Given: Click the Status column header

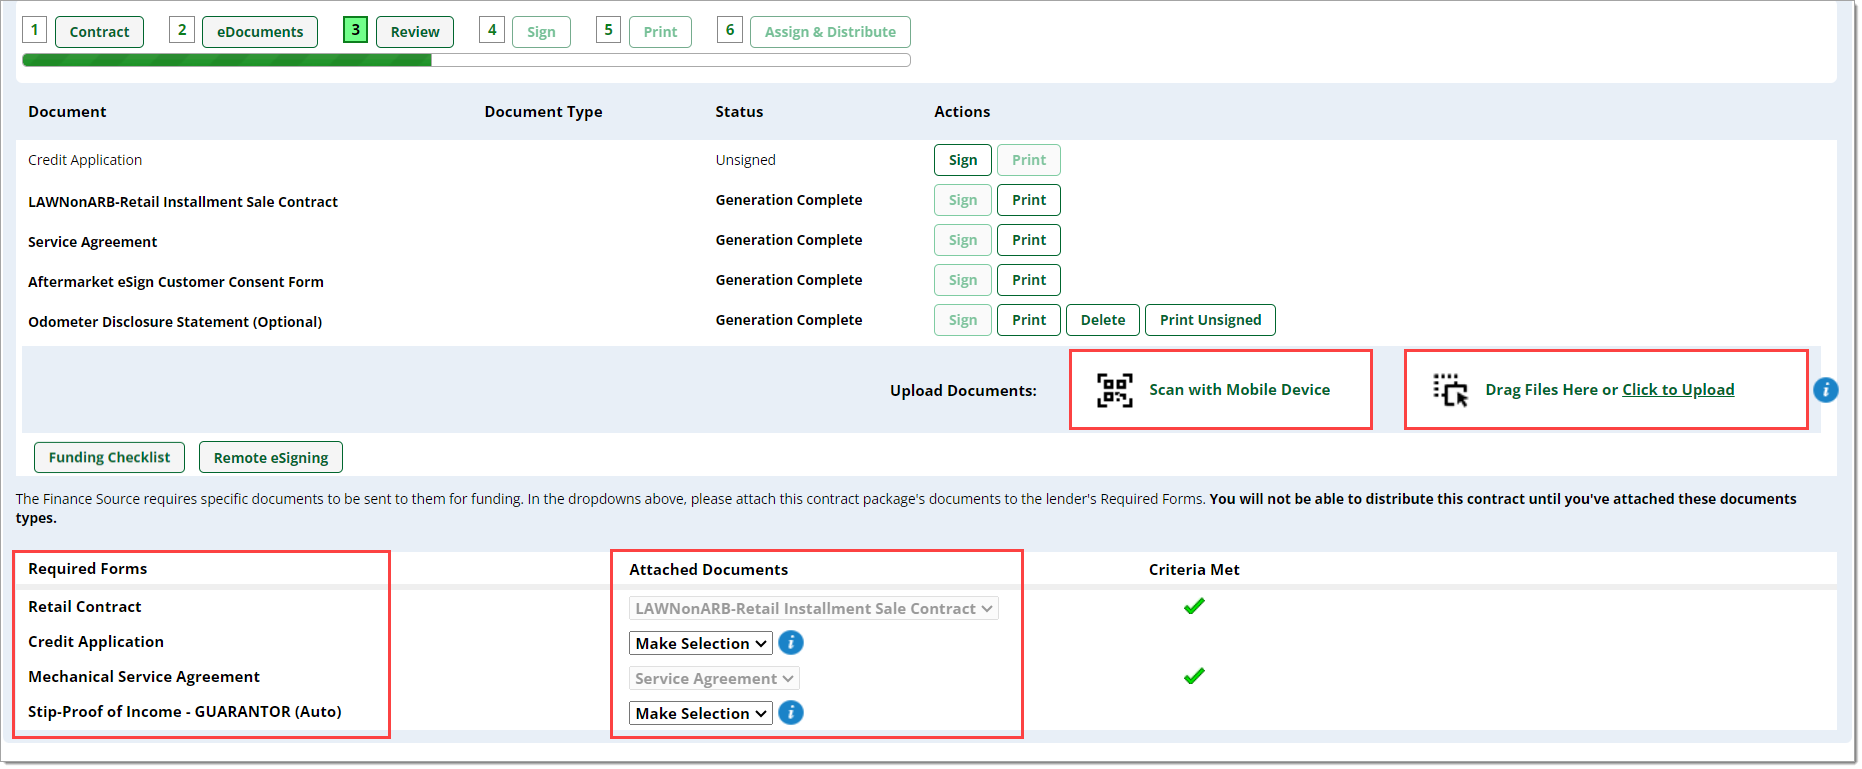Looking at the screenshot, I should 739,112.
